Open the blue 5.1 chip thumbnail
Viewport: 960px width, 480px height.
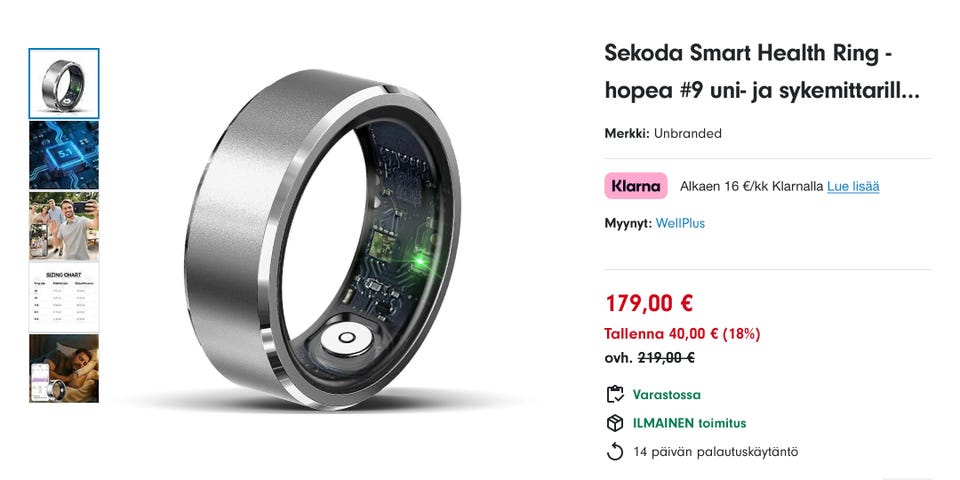coord(64,155)
